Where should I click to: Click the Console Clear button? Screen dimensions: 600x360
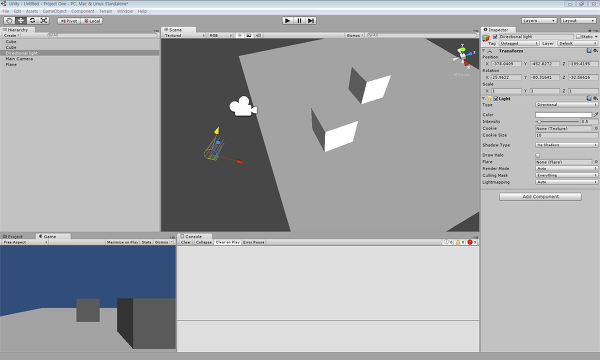pyautogui.click(x=186, y=242)
